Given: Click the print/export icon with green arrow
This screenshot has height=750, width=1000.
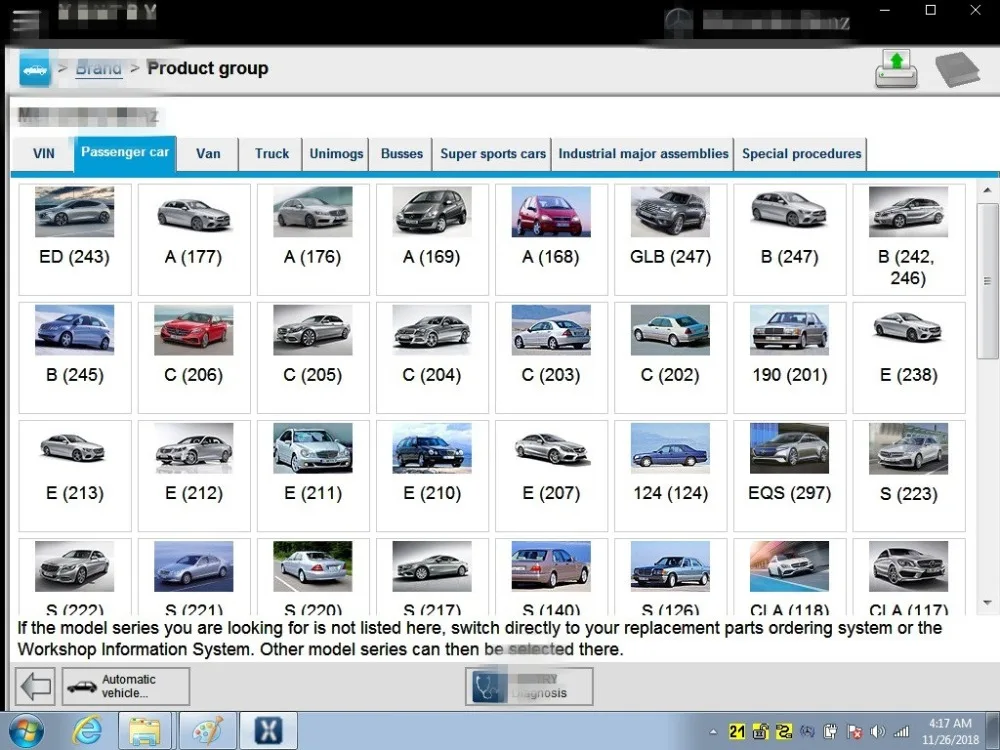Looking at the screenshot, I should coord(896,69).
